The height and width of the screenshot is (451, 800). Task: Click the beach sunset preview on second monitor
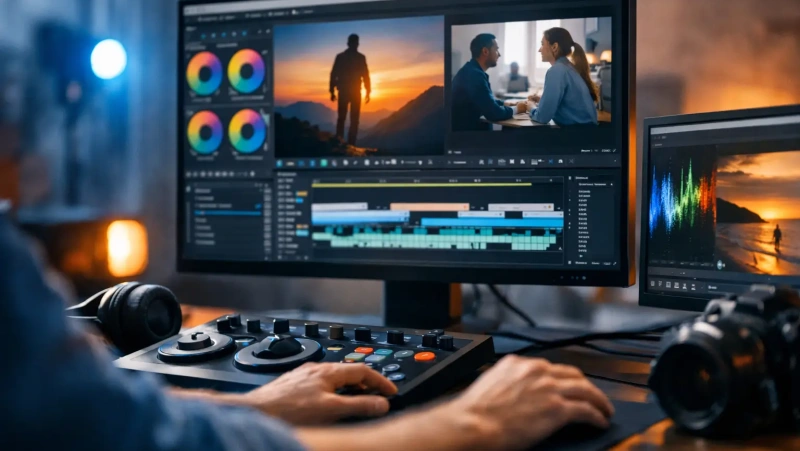pyautogui.click(x=758, y=213)
